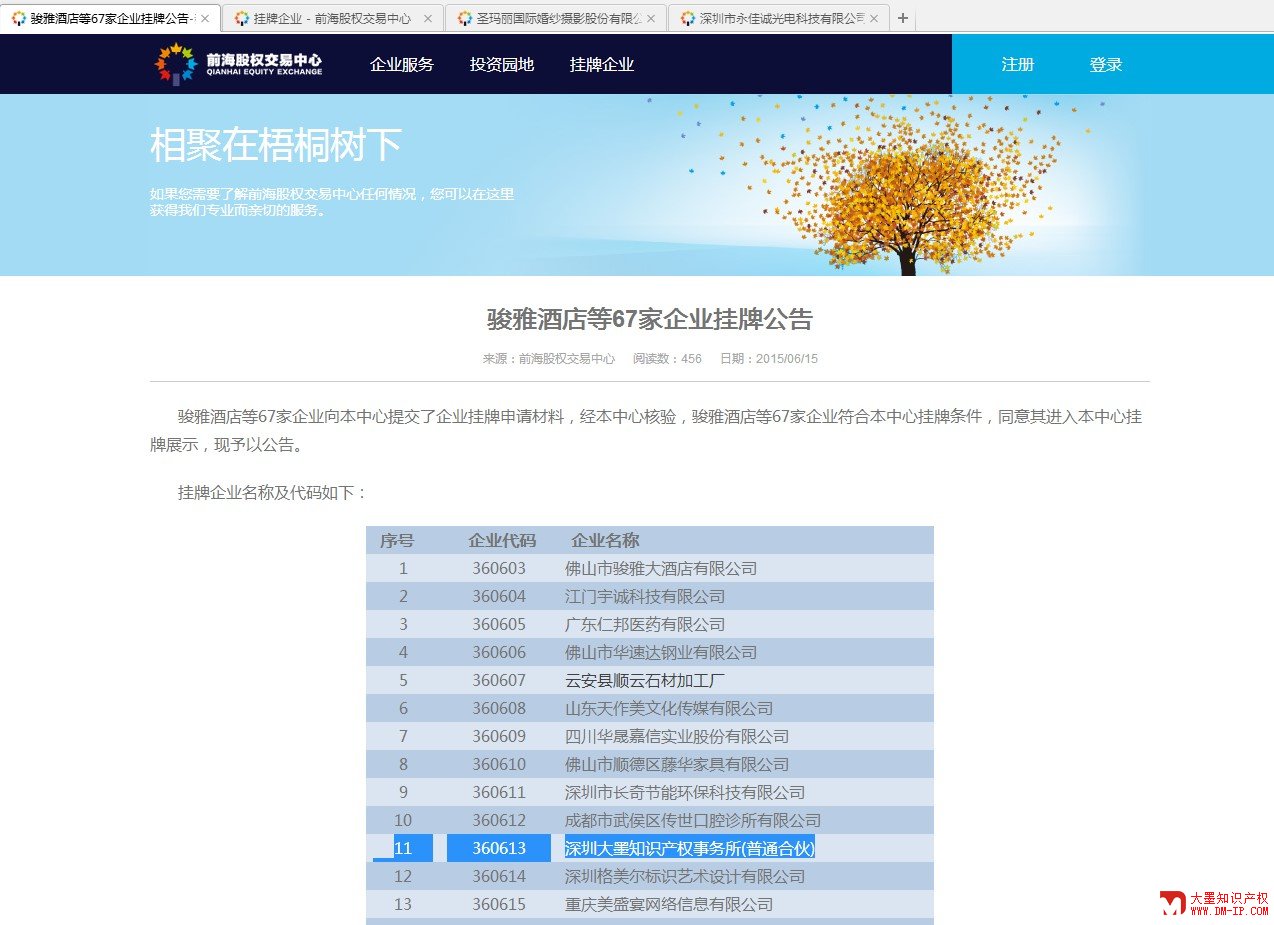The width and height of the screenshot is (1274, 925).
Task: Close the 深圳市永佳诚光电科技 tab
Action: click(873, 18)
